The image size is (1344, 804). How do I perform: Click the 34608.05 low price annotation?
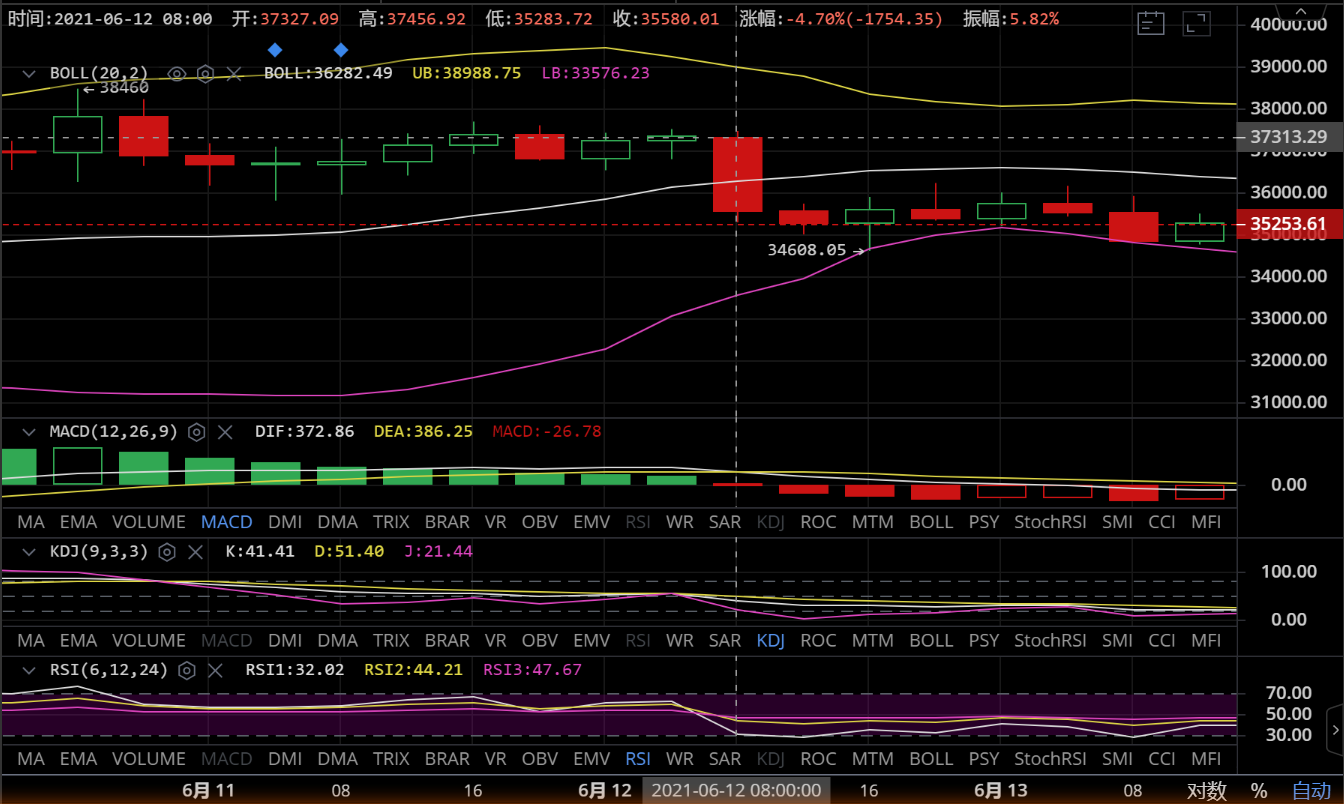807,251
